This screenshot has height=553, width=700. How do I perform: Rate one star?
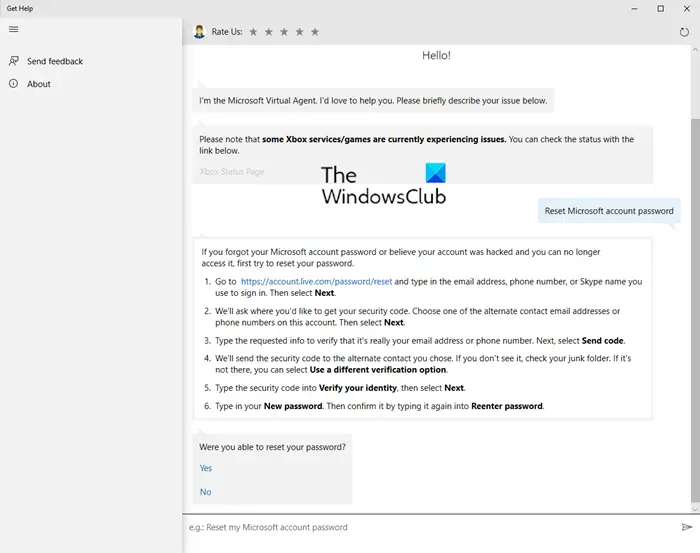tap(253, 32)
